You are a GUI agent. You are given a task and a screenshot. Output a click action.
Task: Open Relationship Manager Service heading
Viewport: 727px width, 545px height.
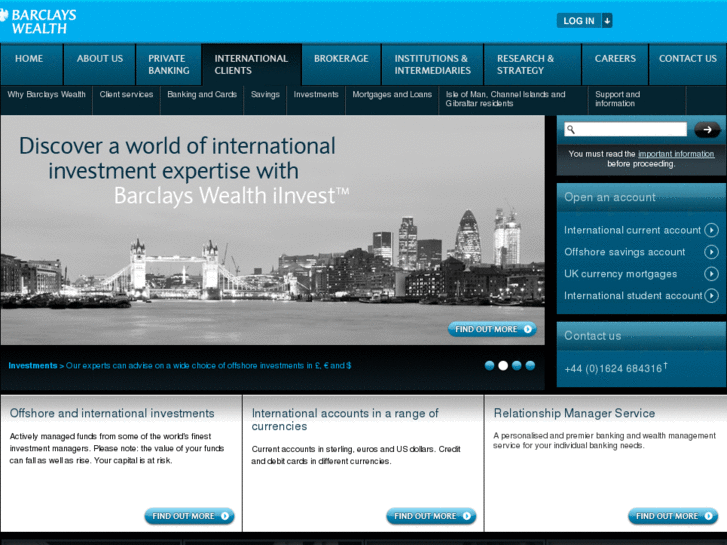[x=574, y=413]
